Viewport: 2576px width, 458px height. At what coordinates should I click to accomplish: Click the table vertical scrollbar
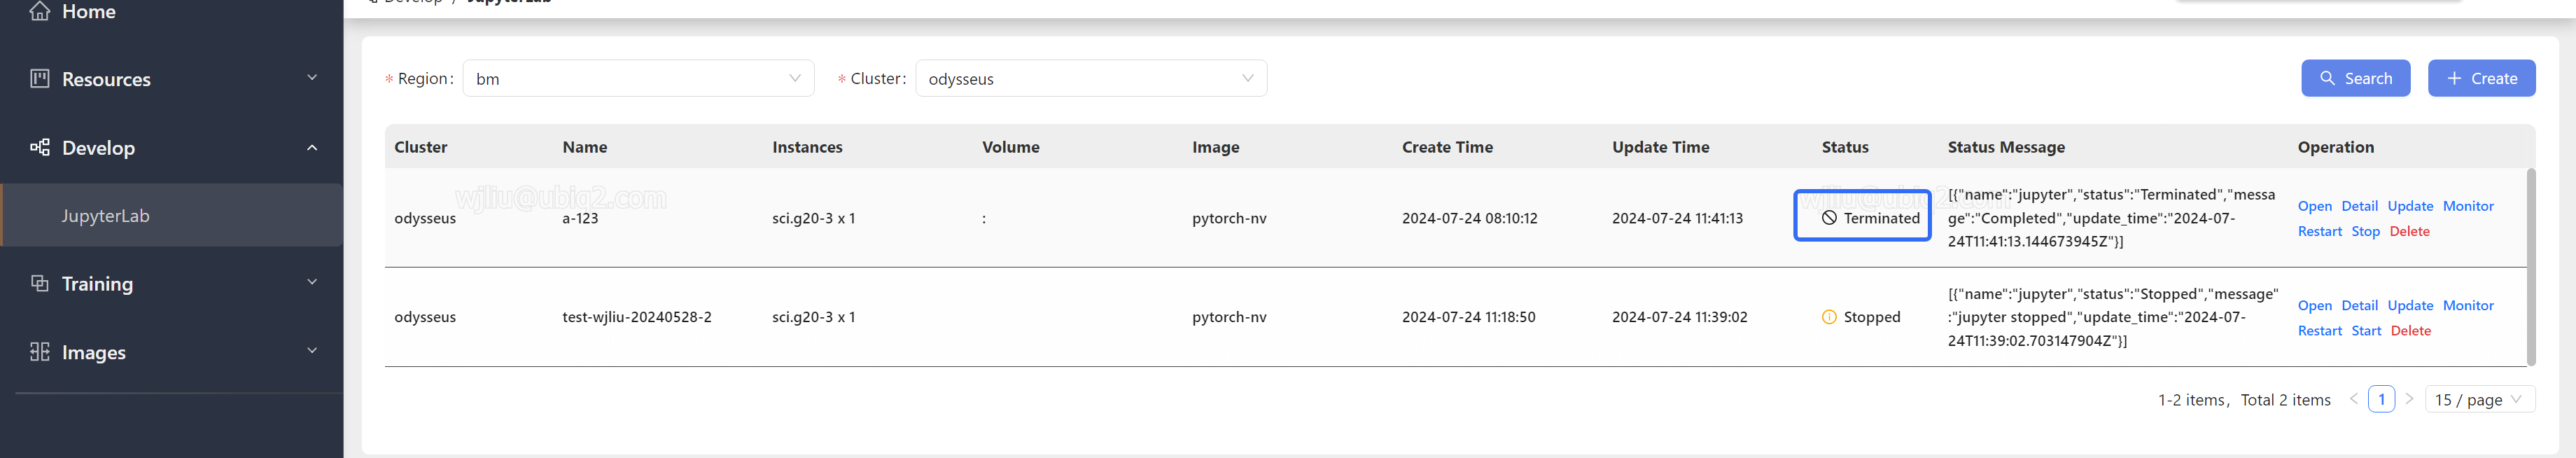pyautogui.click(x=2531, y=267)
